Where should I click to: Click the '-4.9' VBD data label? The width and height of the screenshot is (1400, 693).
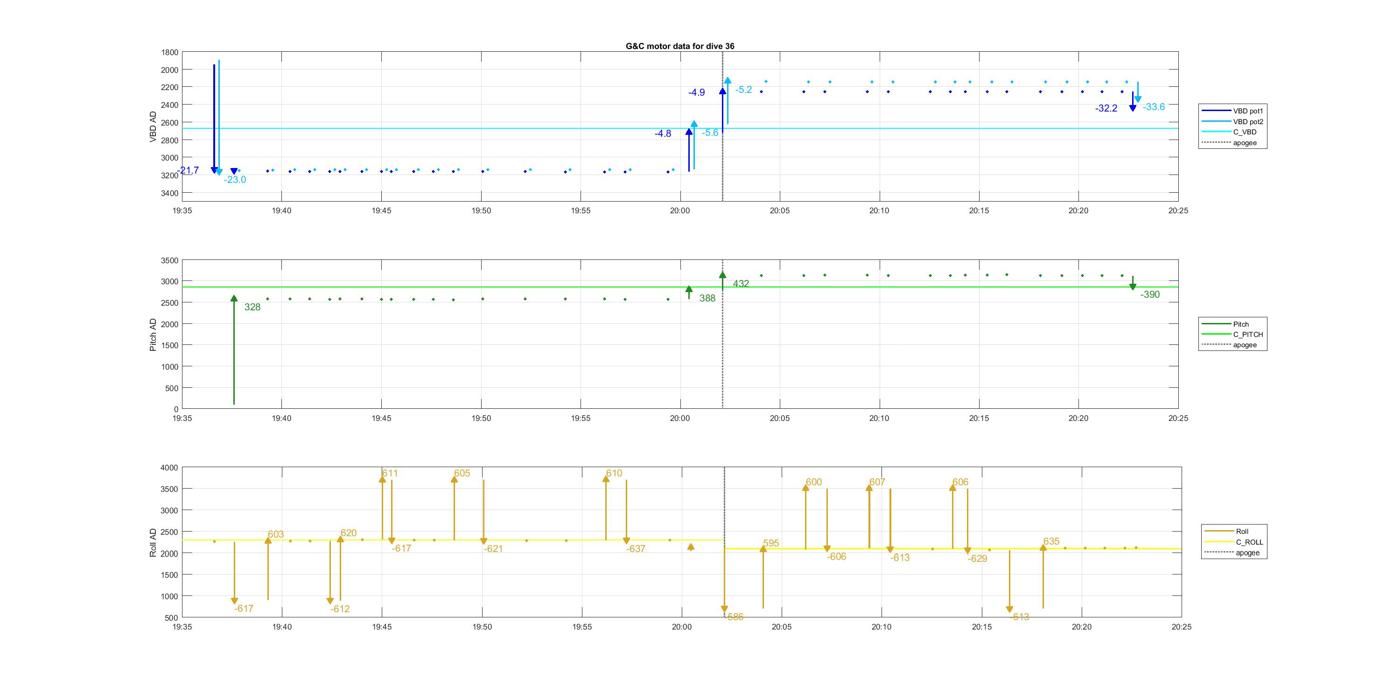click(x=696, y=92)
